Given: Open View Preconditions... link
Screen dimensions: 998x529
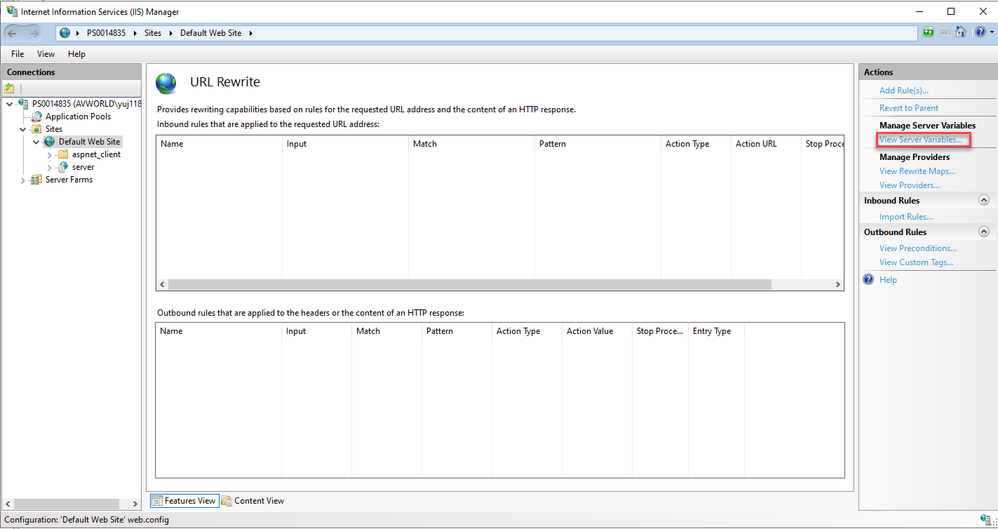Looking at the screenshot, I should coord(918,248).
